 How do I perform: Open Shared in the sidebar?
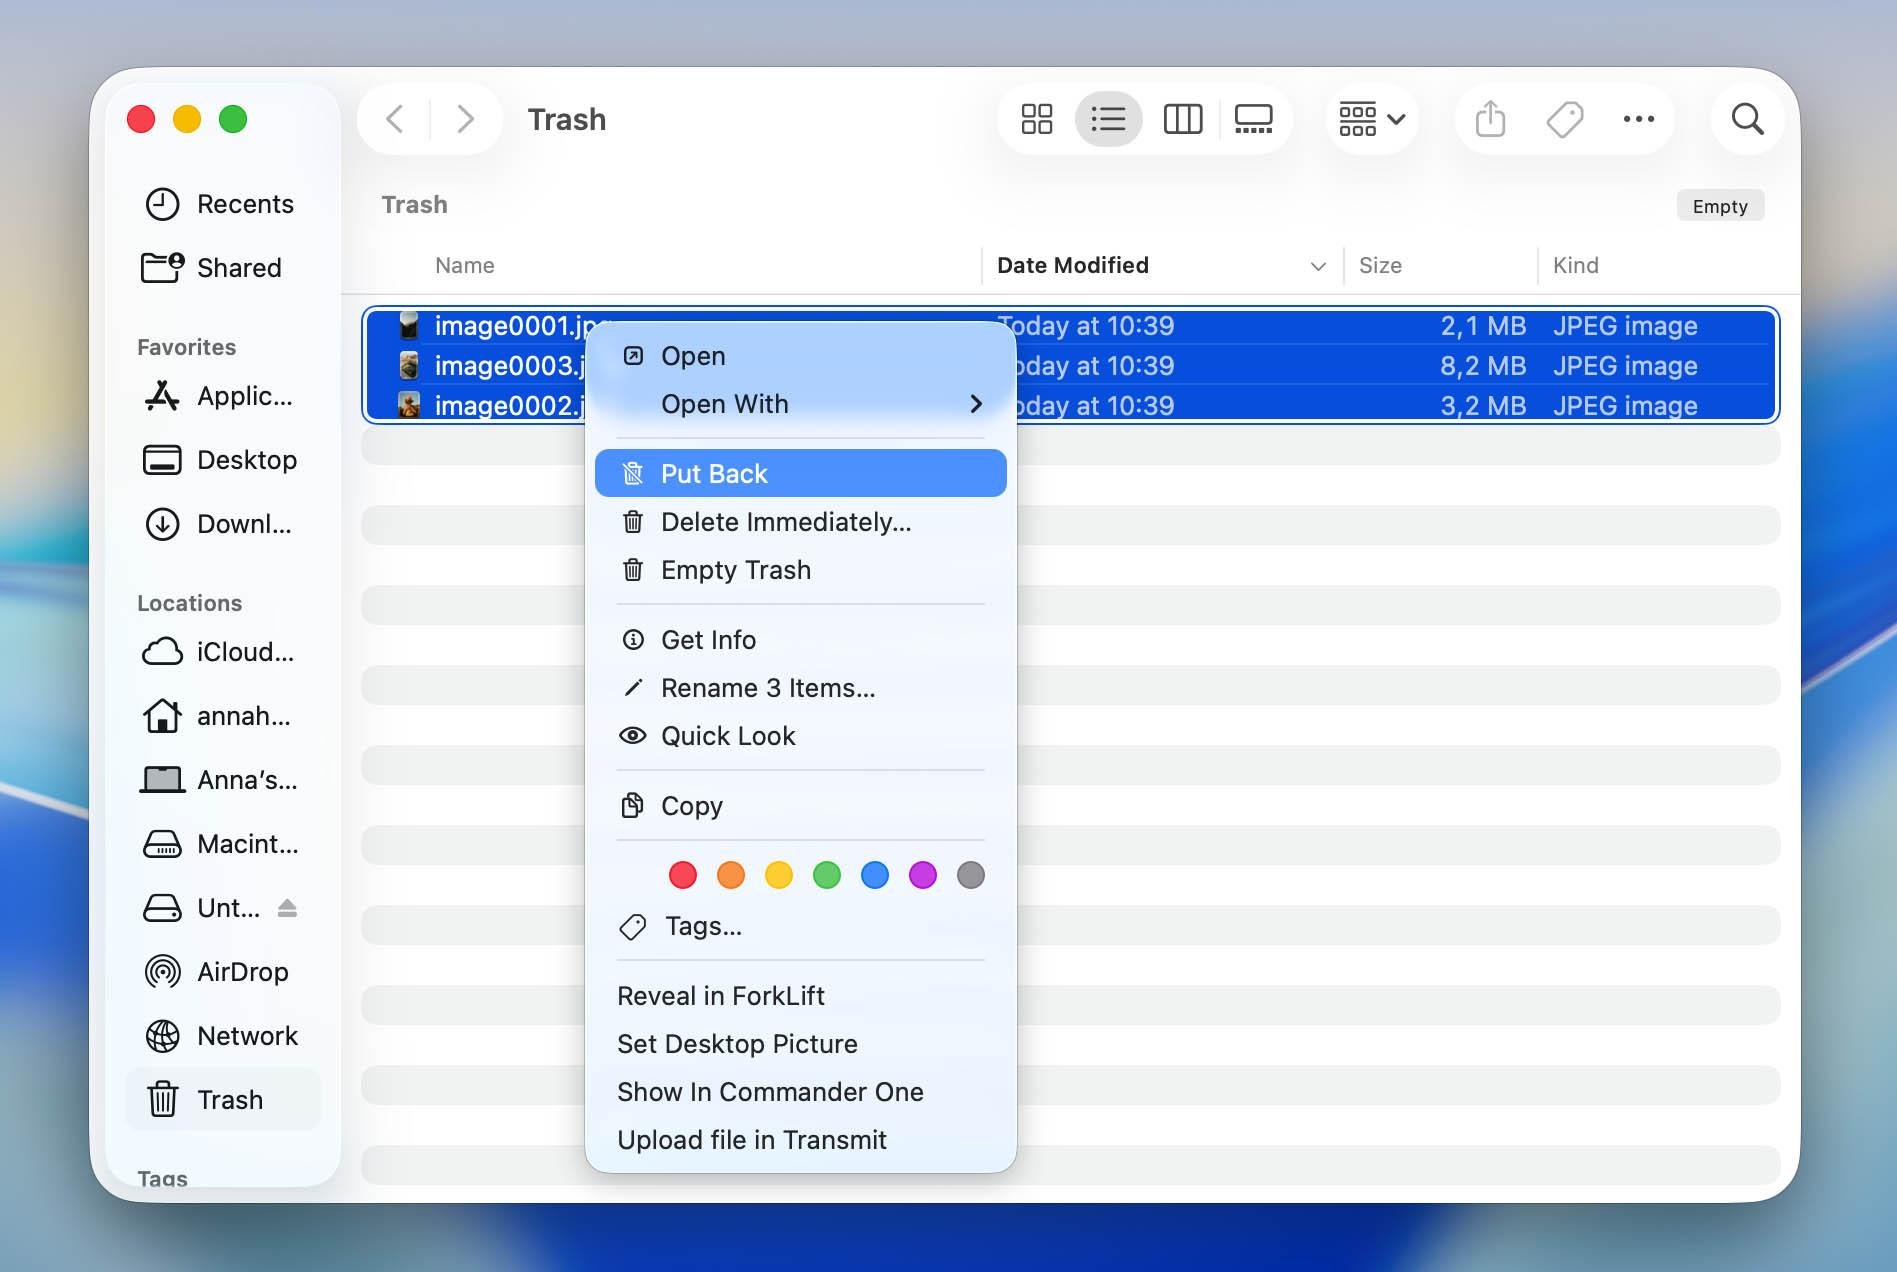[x=223, y=268]
